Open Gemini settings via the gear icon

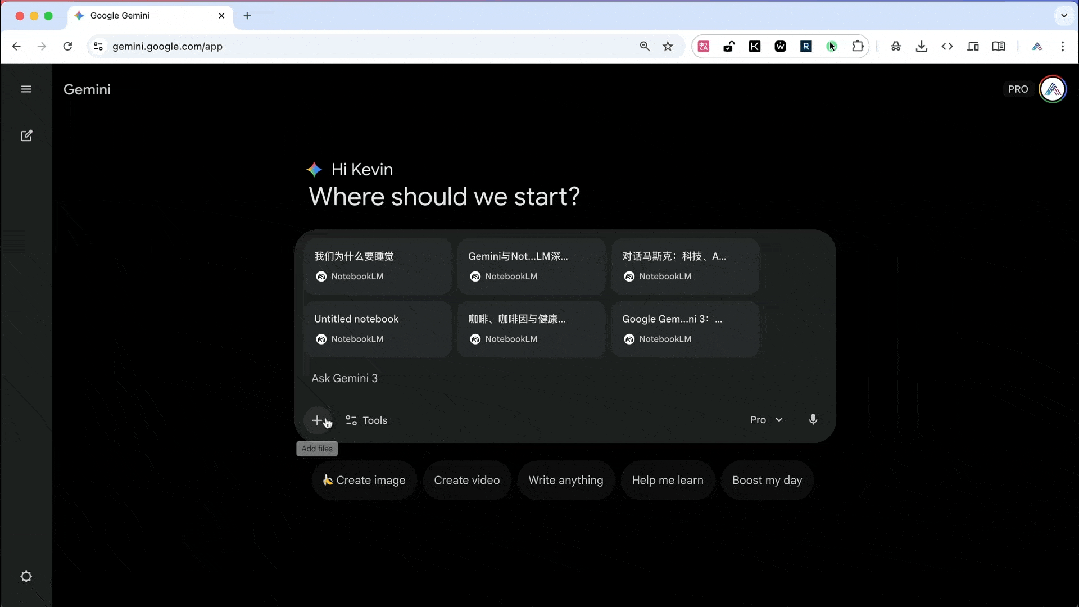pyautogui.click(x=26, y=576)
